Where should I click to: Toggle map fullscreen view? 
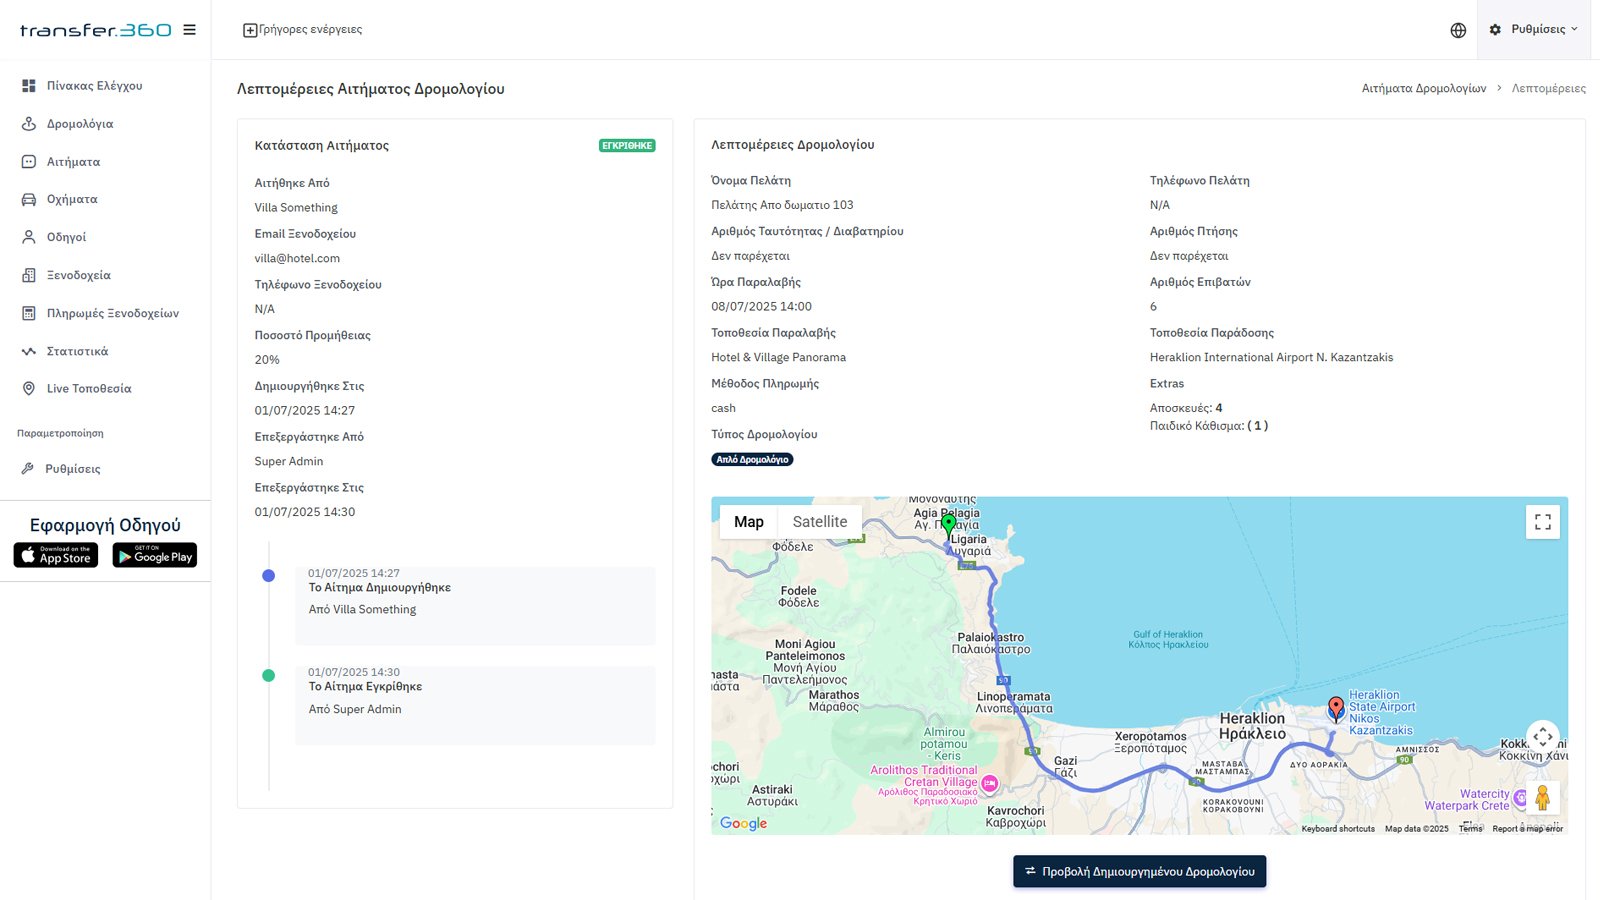pyautogui.click(x=1542, y=522)
